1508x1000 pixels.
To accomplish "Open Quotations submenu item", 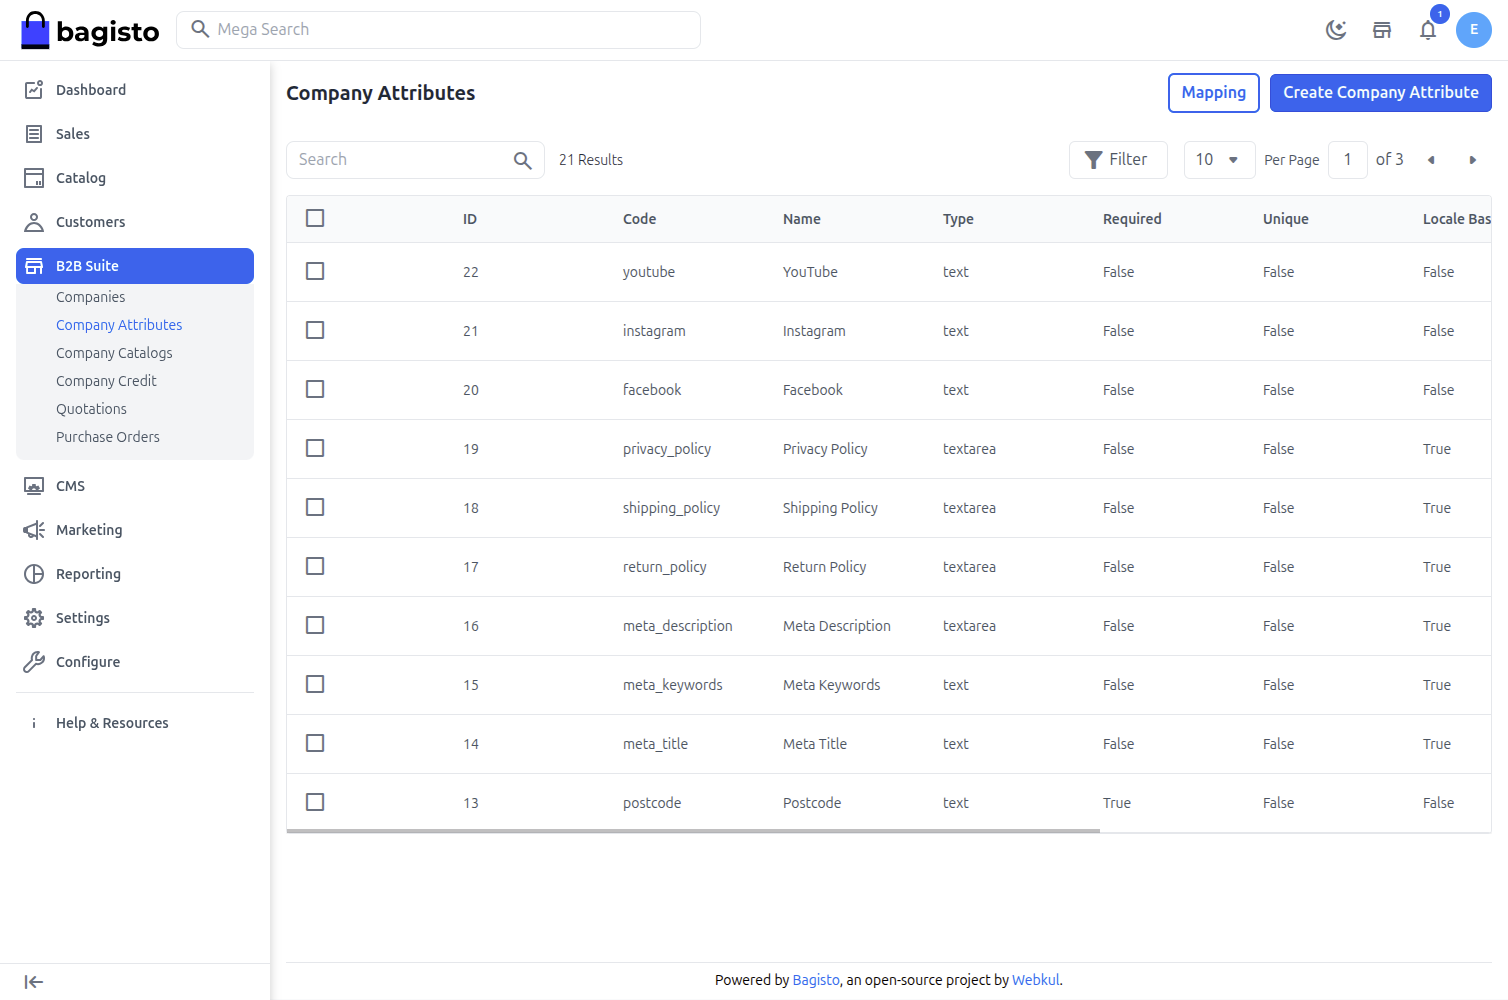I will coord(91,409).
